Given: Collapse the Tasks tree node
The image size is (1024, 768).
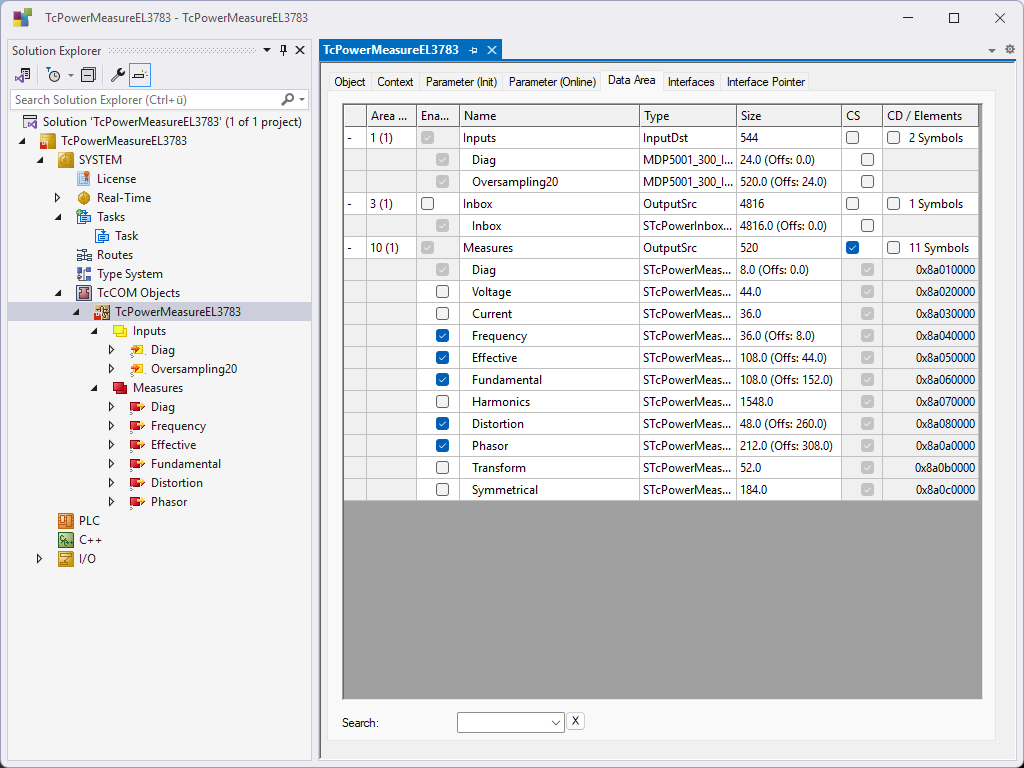Looking at the screenshot, I should coord(57,216).
